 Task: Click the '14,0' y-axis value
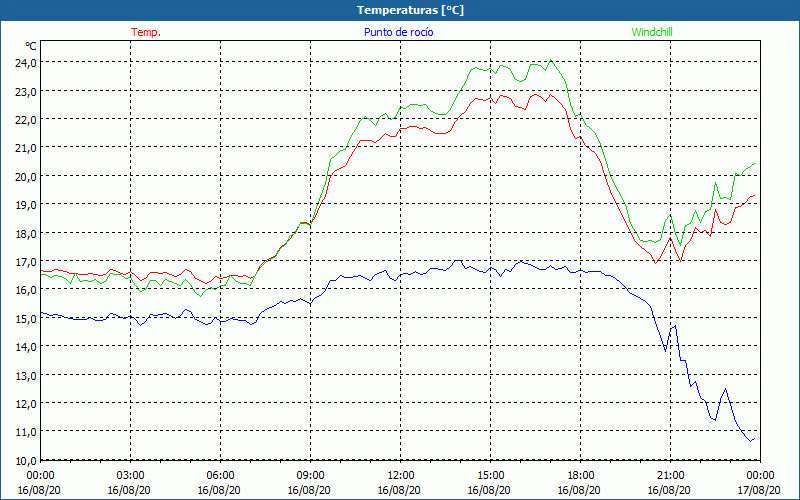coord(26,346)
